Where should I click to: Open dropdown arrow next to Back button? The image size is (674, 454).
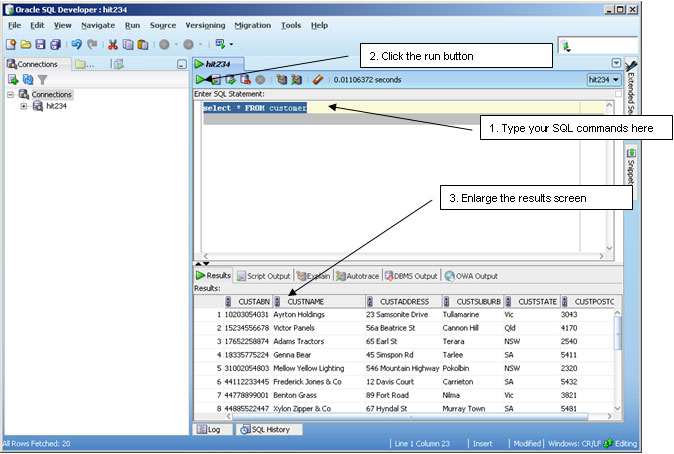176,44
